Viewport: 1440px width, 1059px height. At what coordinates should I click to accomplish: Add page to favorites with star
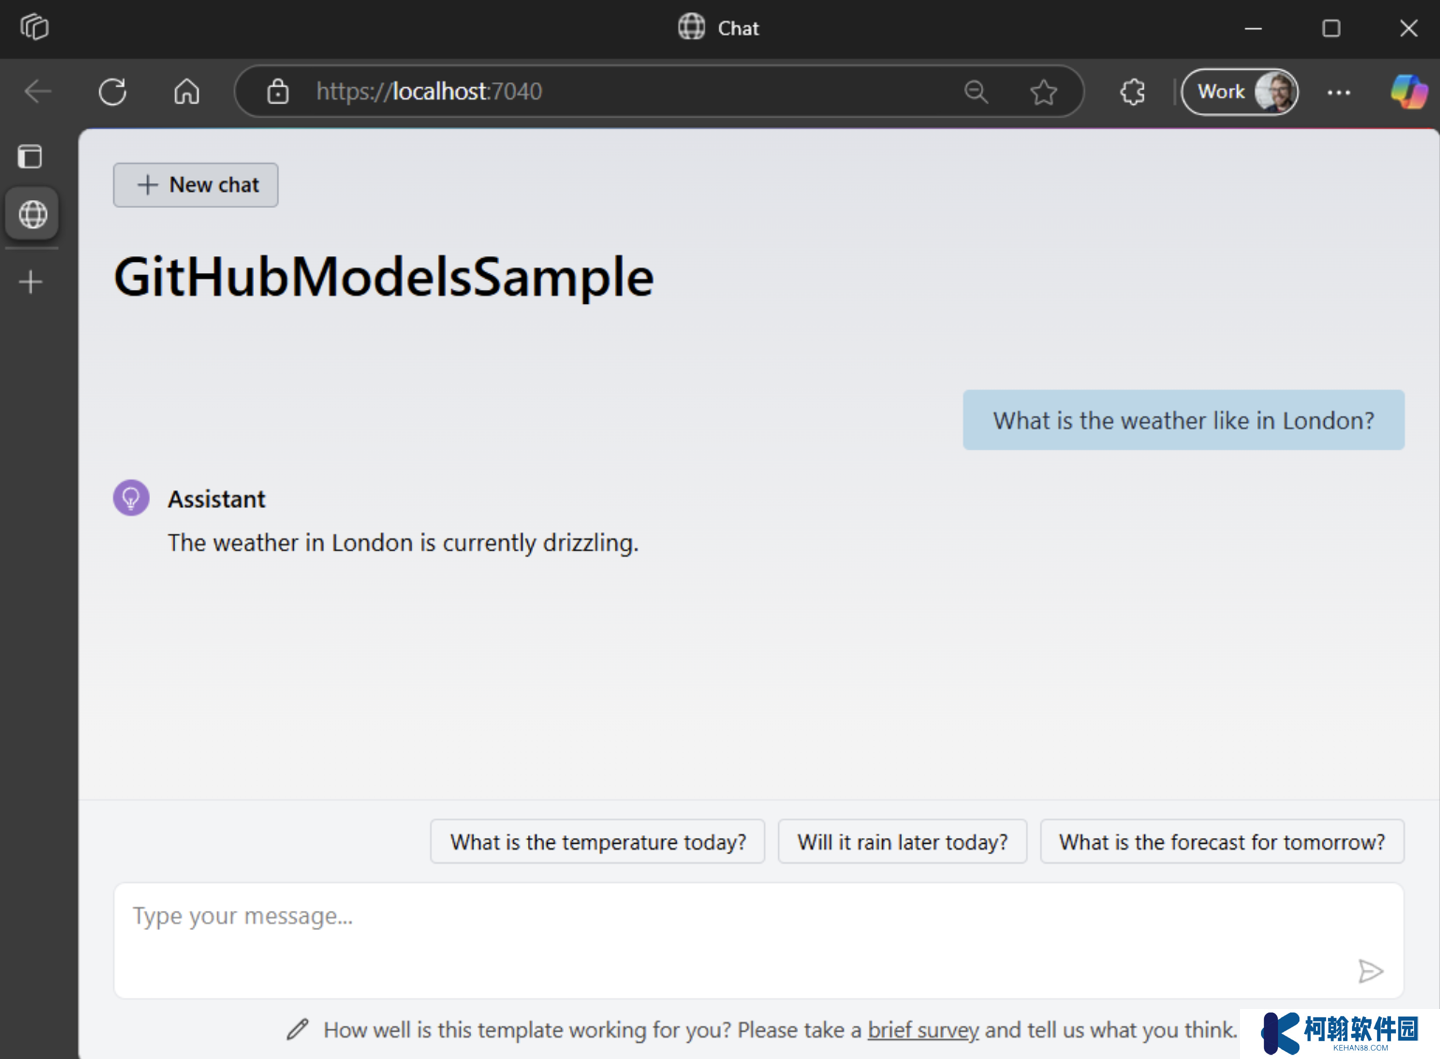[x=1044, y=91]
